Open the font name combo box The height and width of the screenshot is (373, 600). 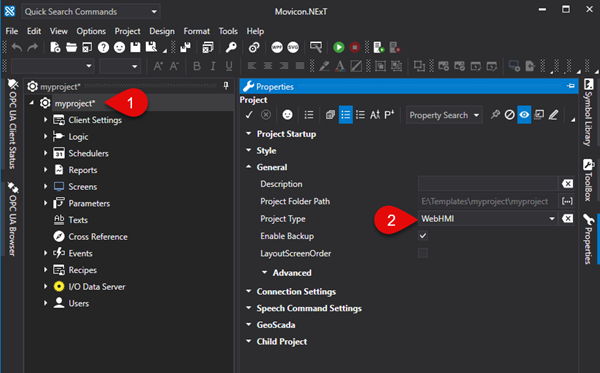(52, 66)
